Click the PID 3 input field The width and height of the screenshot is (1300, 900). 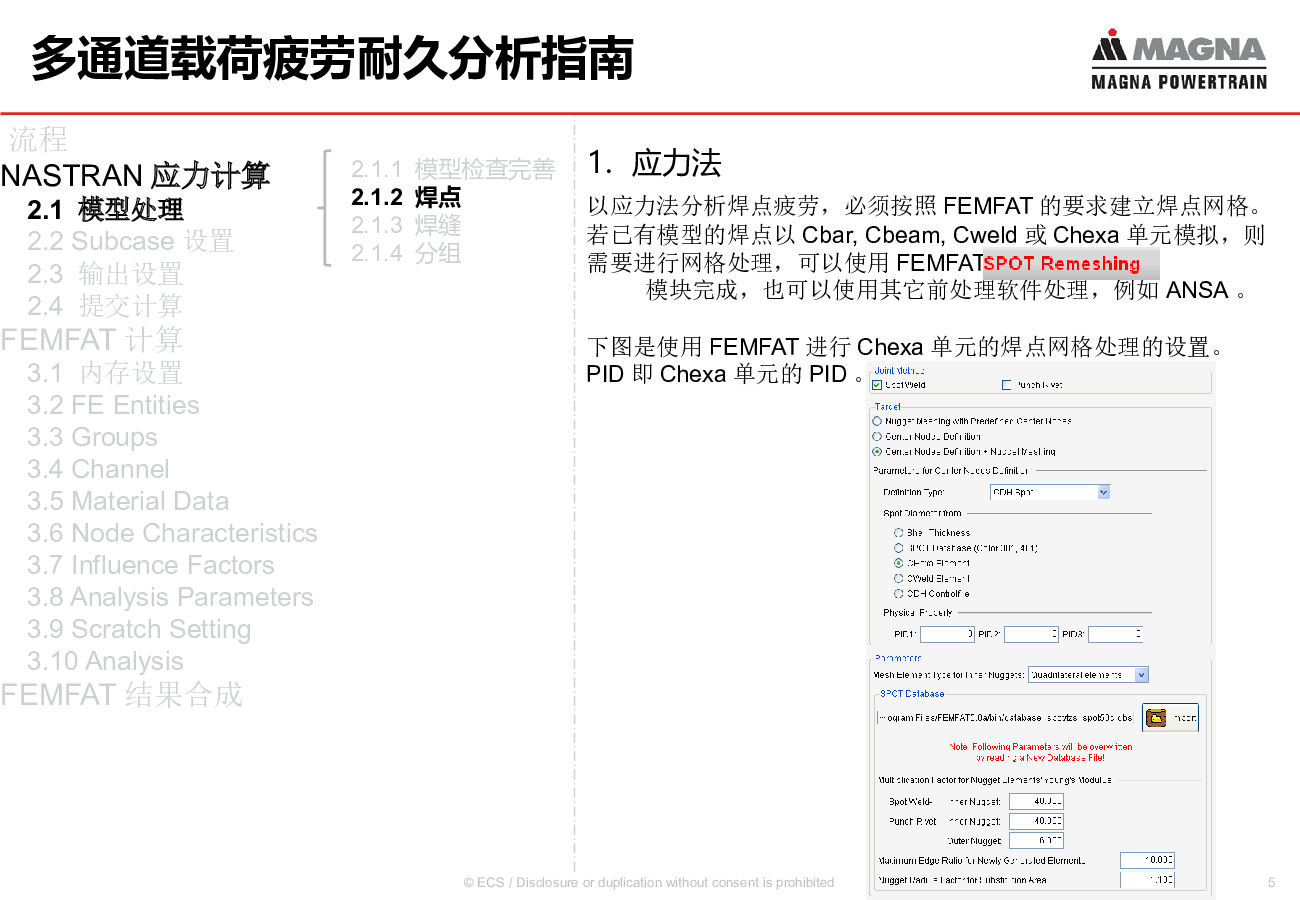(x=1115, y=634)
